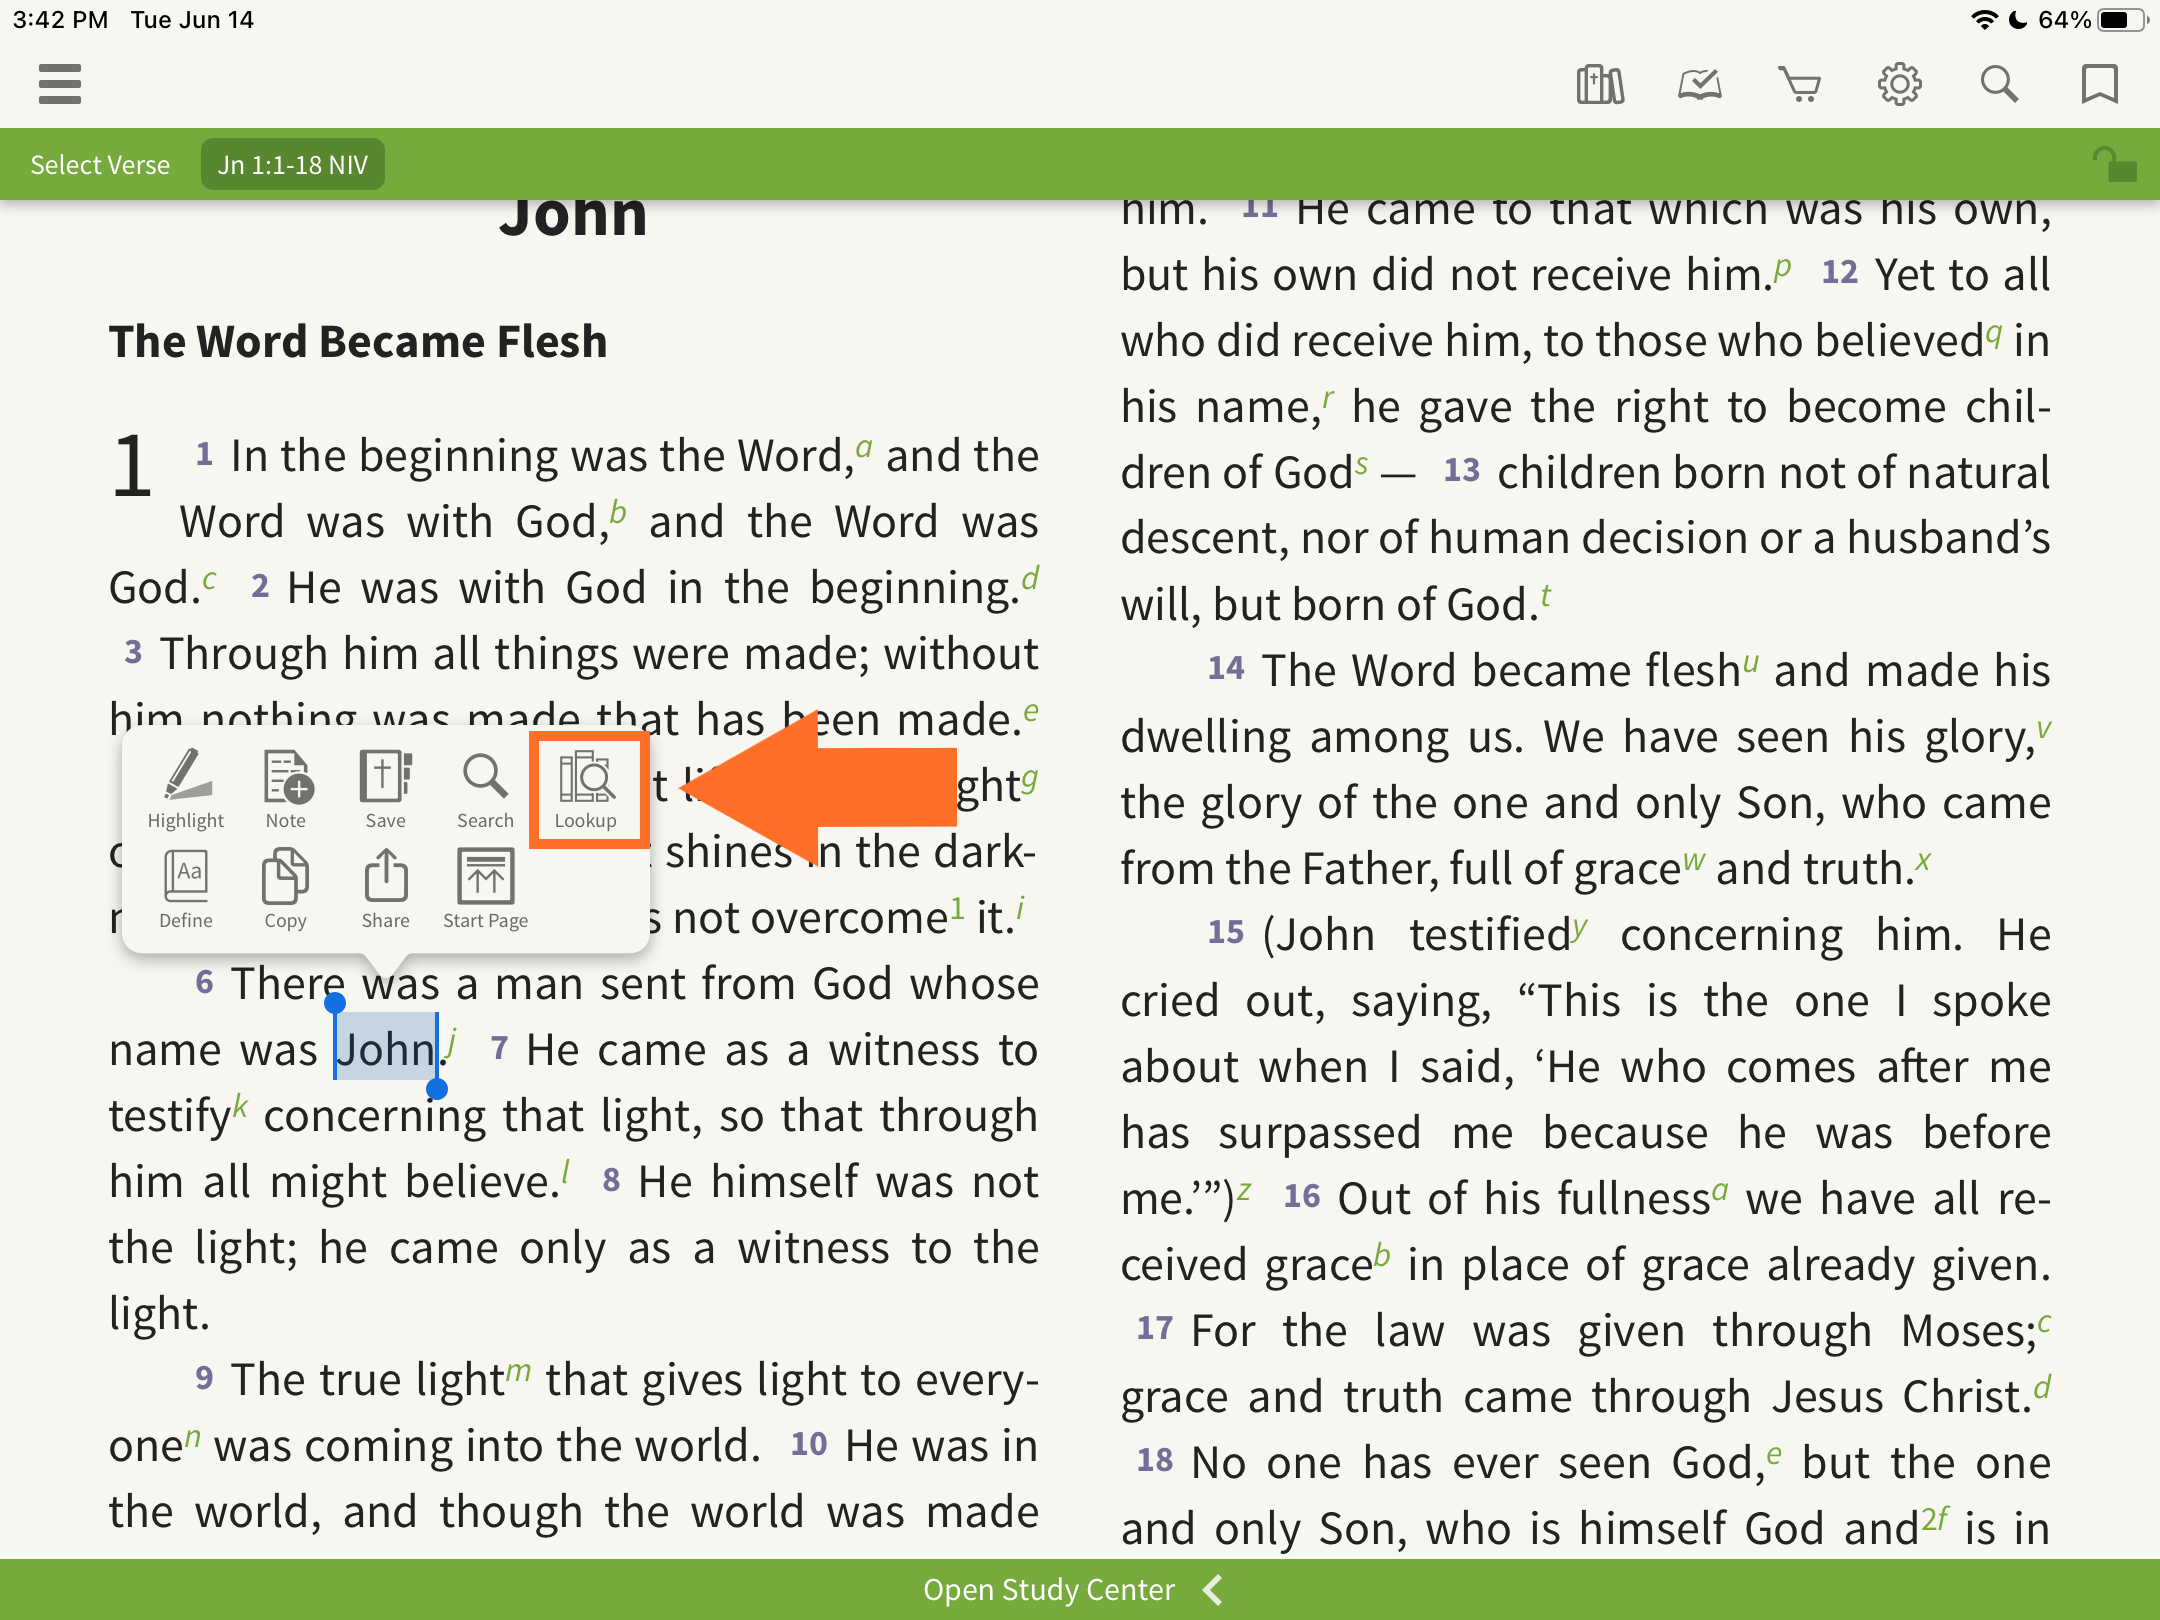Tap the battery indicator in status bar
2160x1620 pixels.
2121,20
